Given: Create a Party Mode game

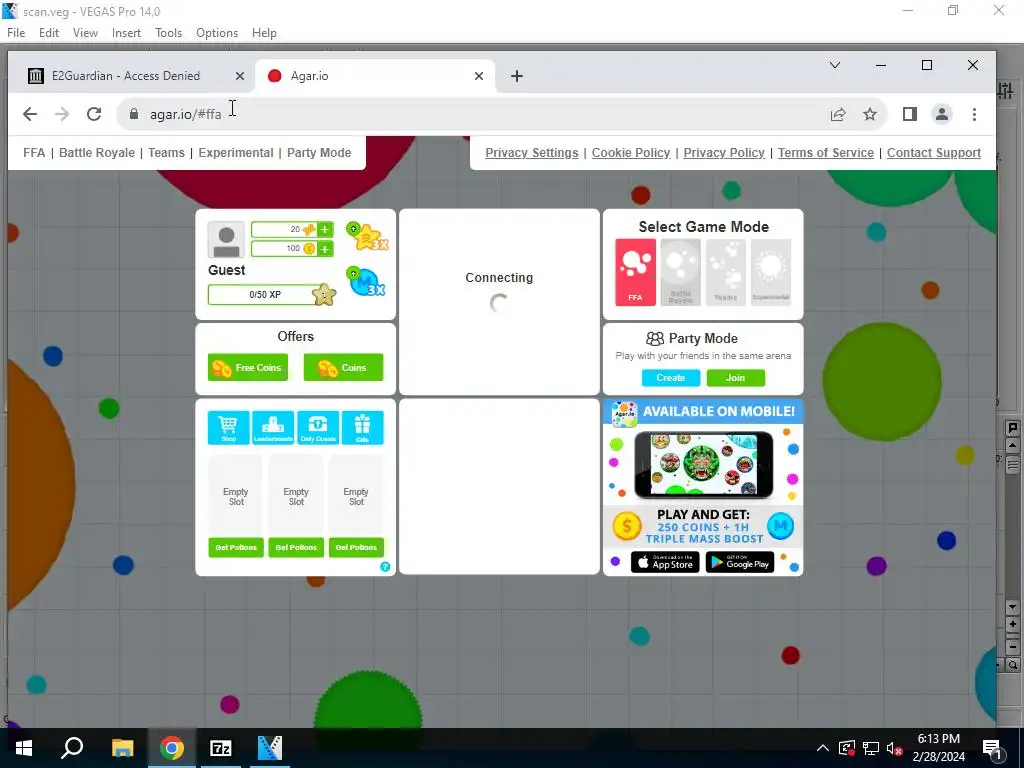Looking at the screenshot, I should (x=671, y=377).
